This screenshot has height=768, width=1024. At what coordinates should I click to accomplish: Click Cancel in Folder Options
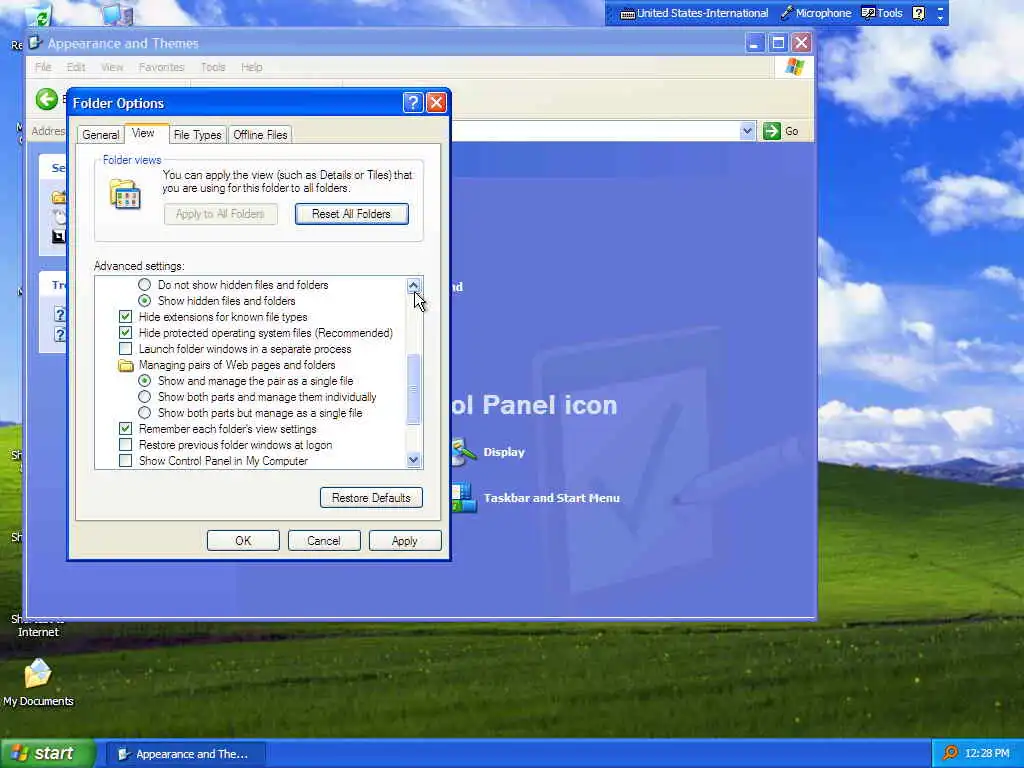click(x=323, y=541)
